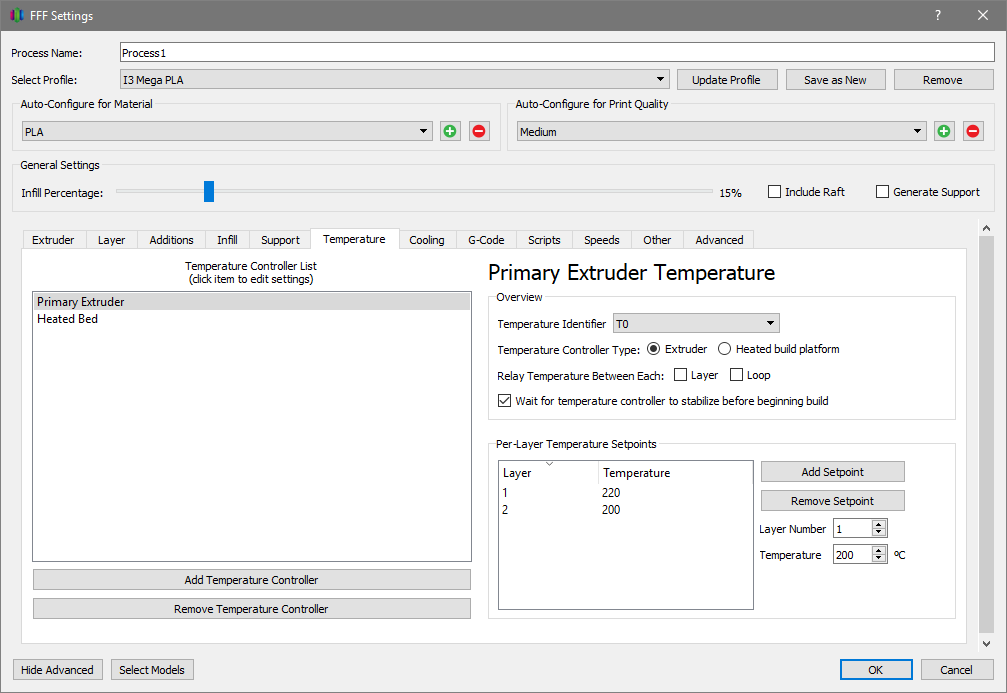Viewport: 1007px width, 693px height.
Task: Open the G-Code tab
Action: click(x=486, y=240)
